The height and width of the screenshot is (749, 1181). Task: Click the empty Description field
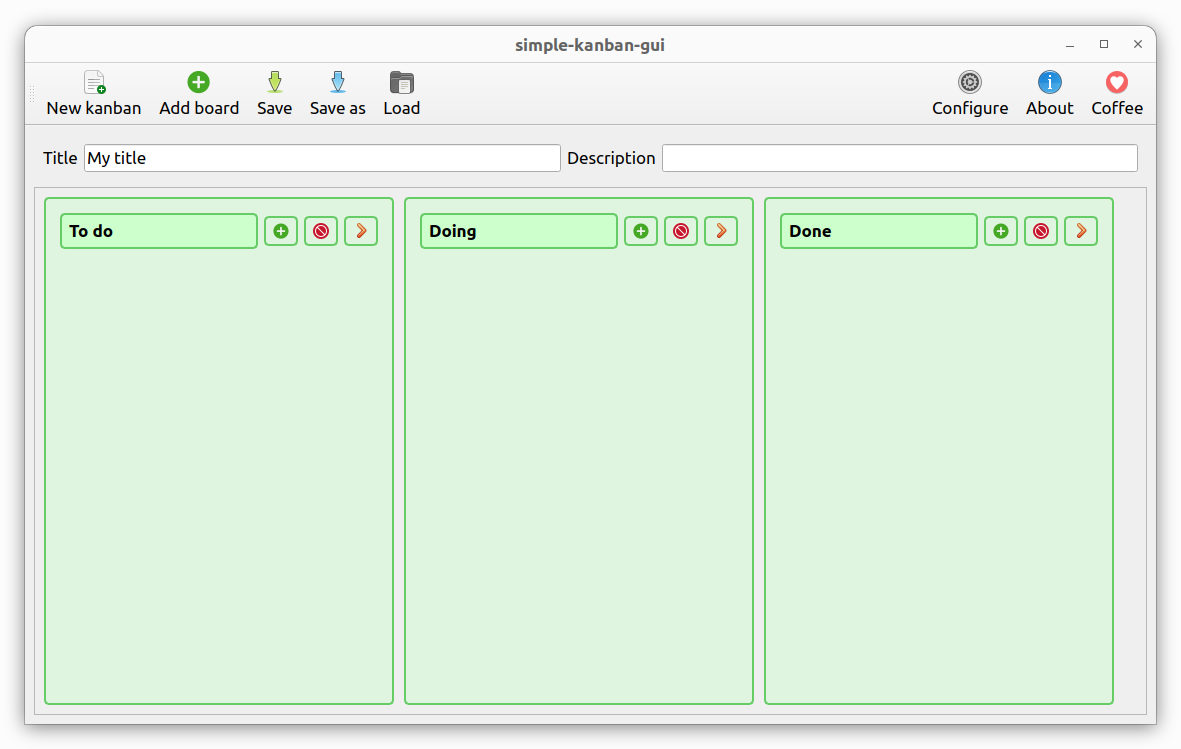click(x=898, y=158)
